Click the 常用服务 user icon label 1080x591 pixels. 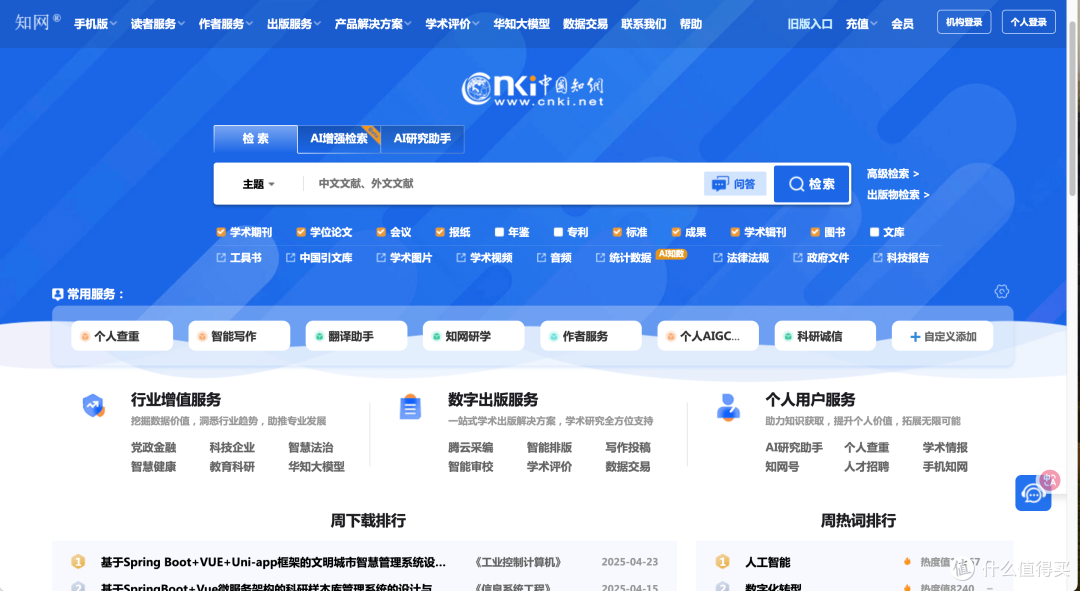pyautogui.click(x=58, y=294)
